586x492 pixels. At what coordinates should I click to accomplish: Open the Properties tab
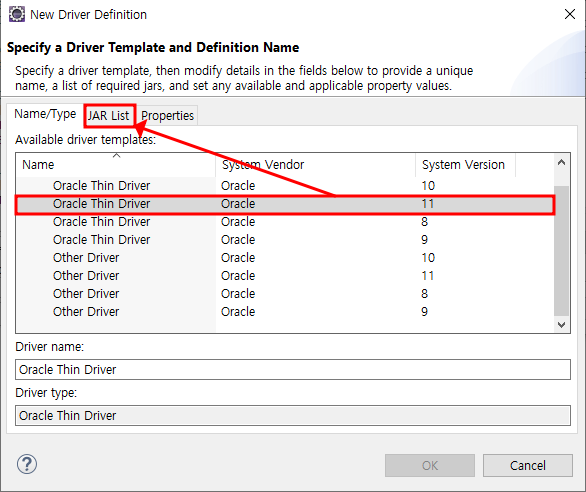point(167,116)
